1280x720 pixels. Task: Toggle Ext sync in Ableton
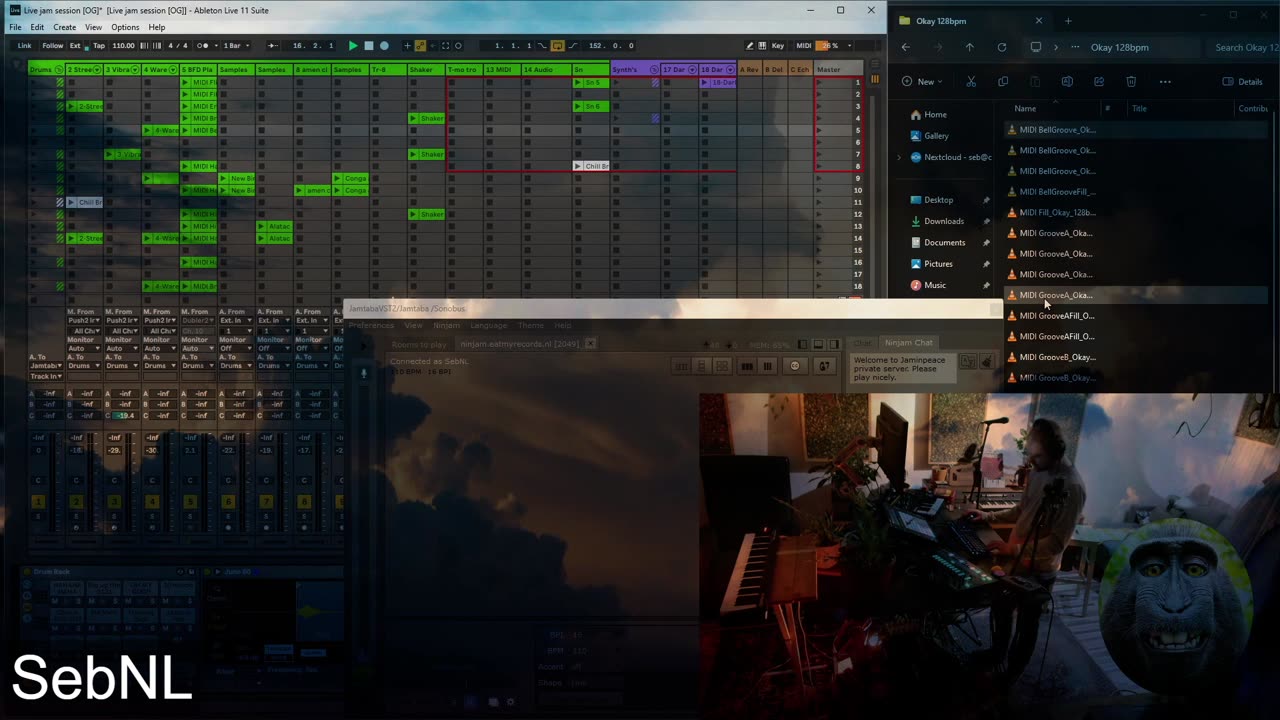[x=75, y=45]
